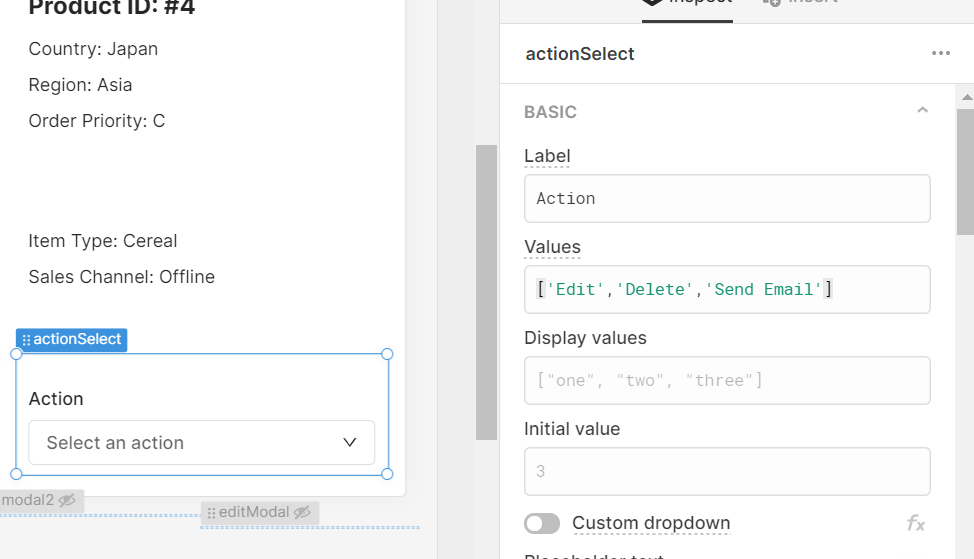This screenshot has height=559, width=974.
Task: Enable the Custom dropdown toggle
Action: coord(542,524)
